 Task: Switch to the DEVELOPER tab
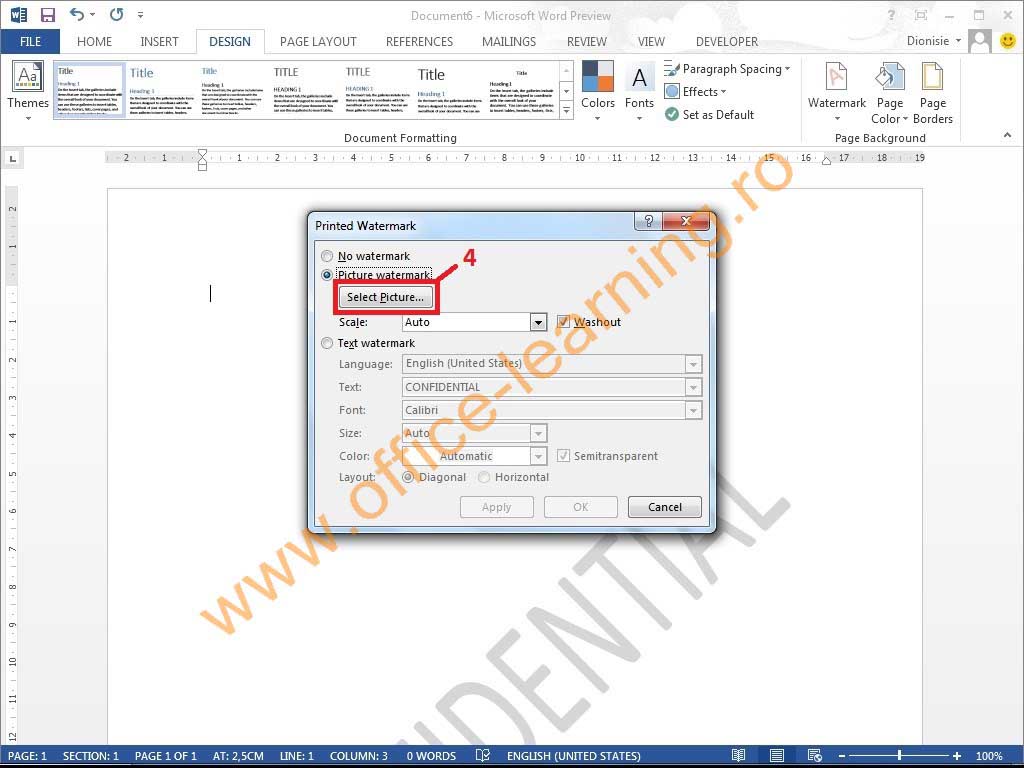[x=727, y=42]
